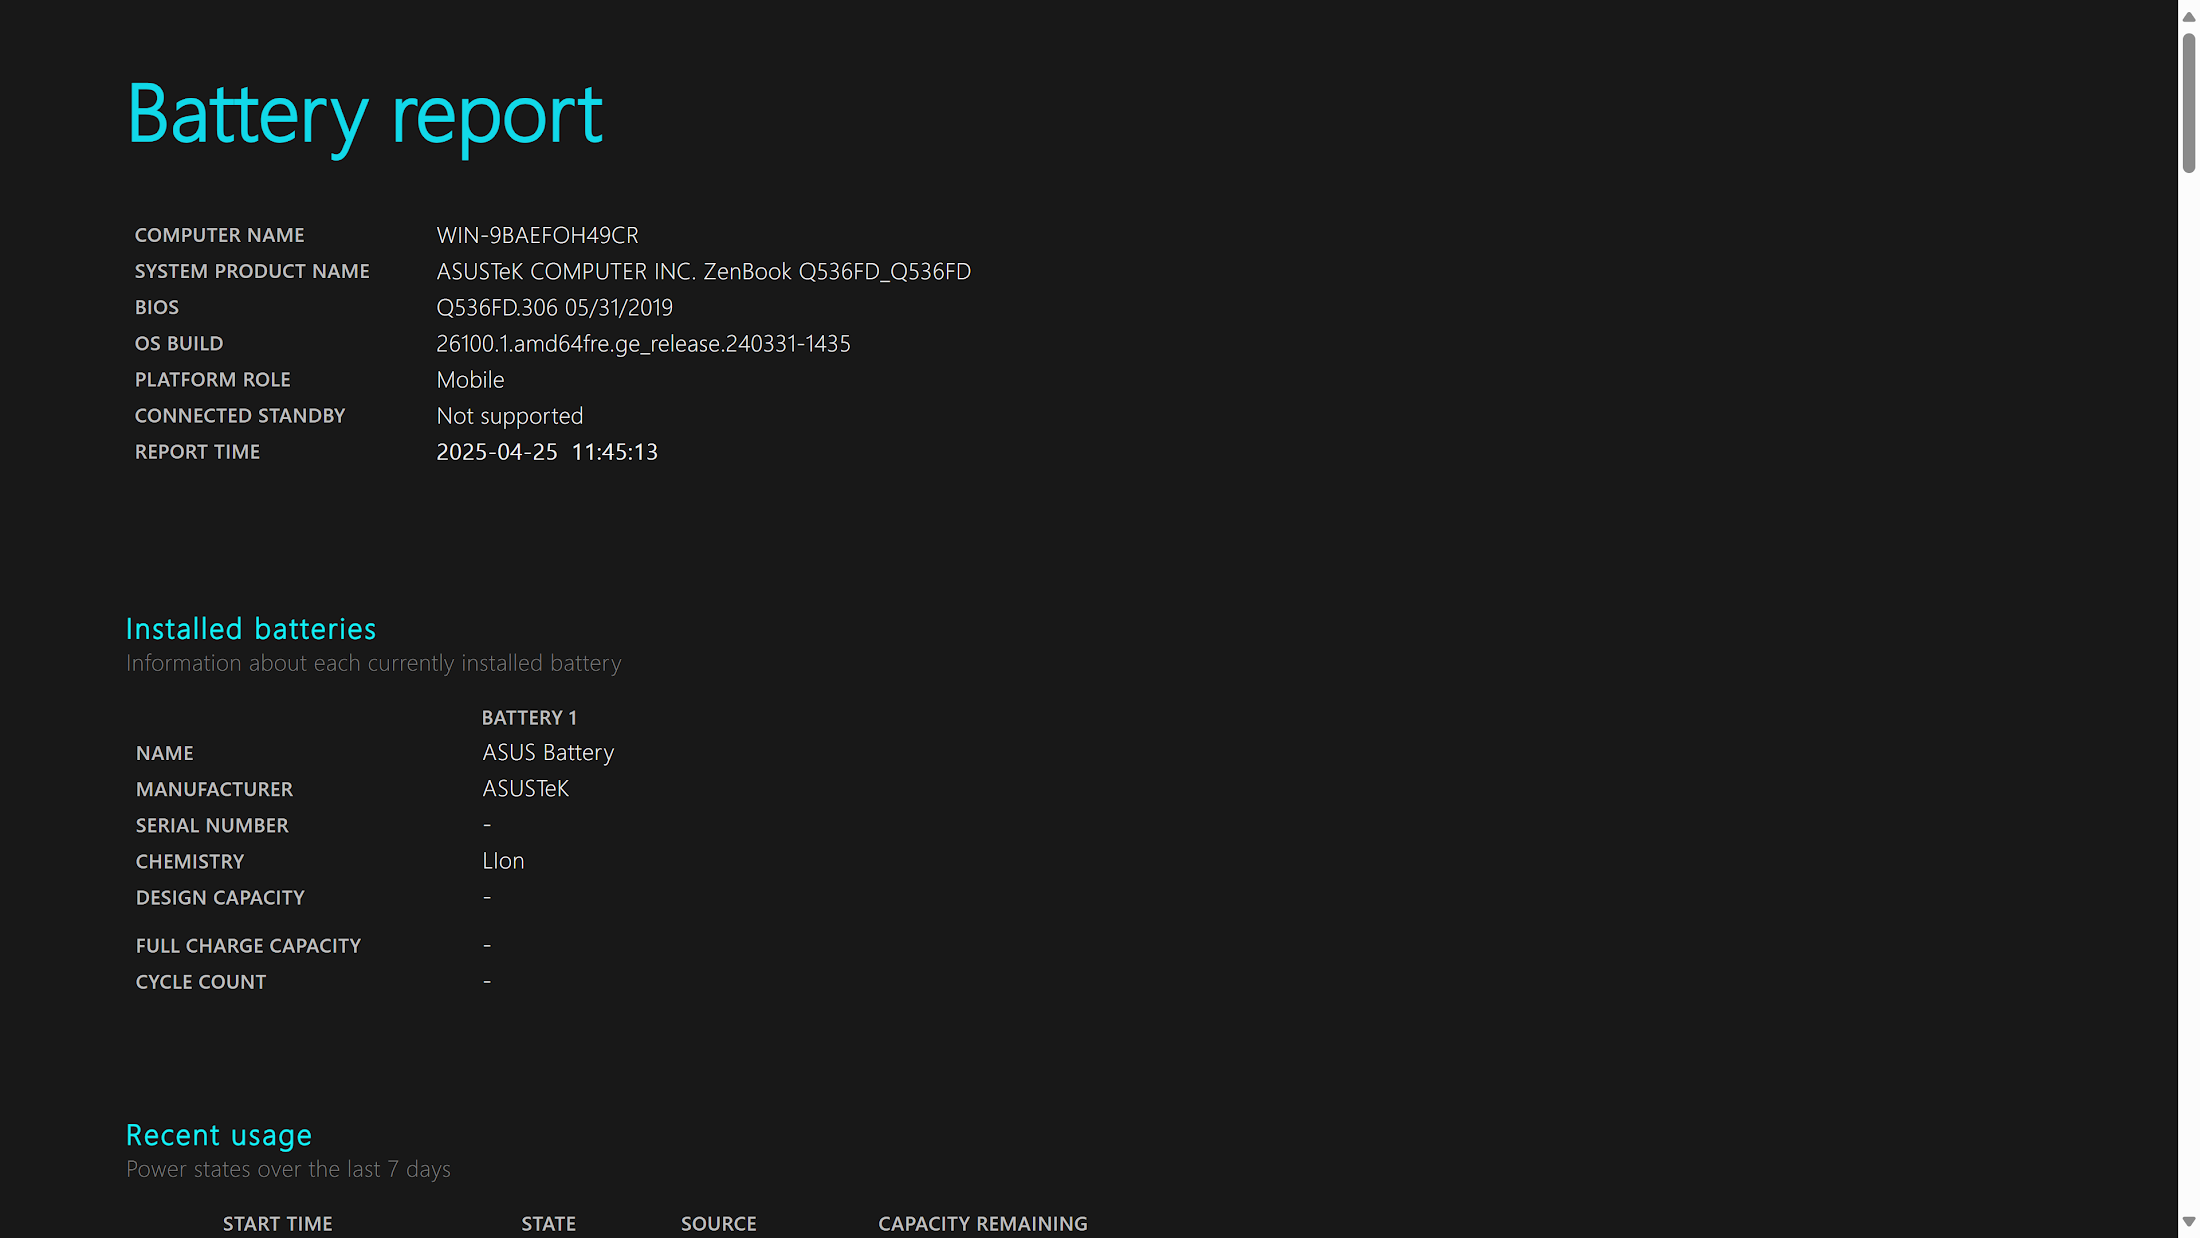Click the Installed batteries heading

pyautogui.click(x=251, y=629)
